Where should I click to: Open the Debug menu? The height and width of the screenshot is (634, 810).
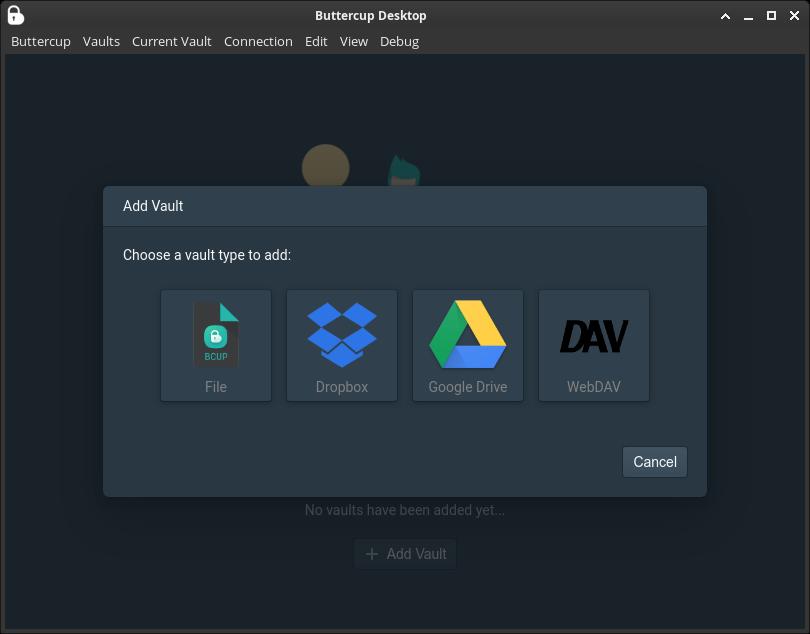pos(399,41)
